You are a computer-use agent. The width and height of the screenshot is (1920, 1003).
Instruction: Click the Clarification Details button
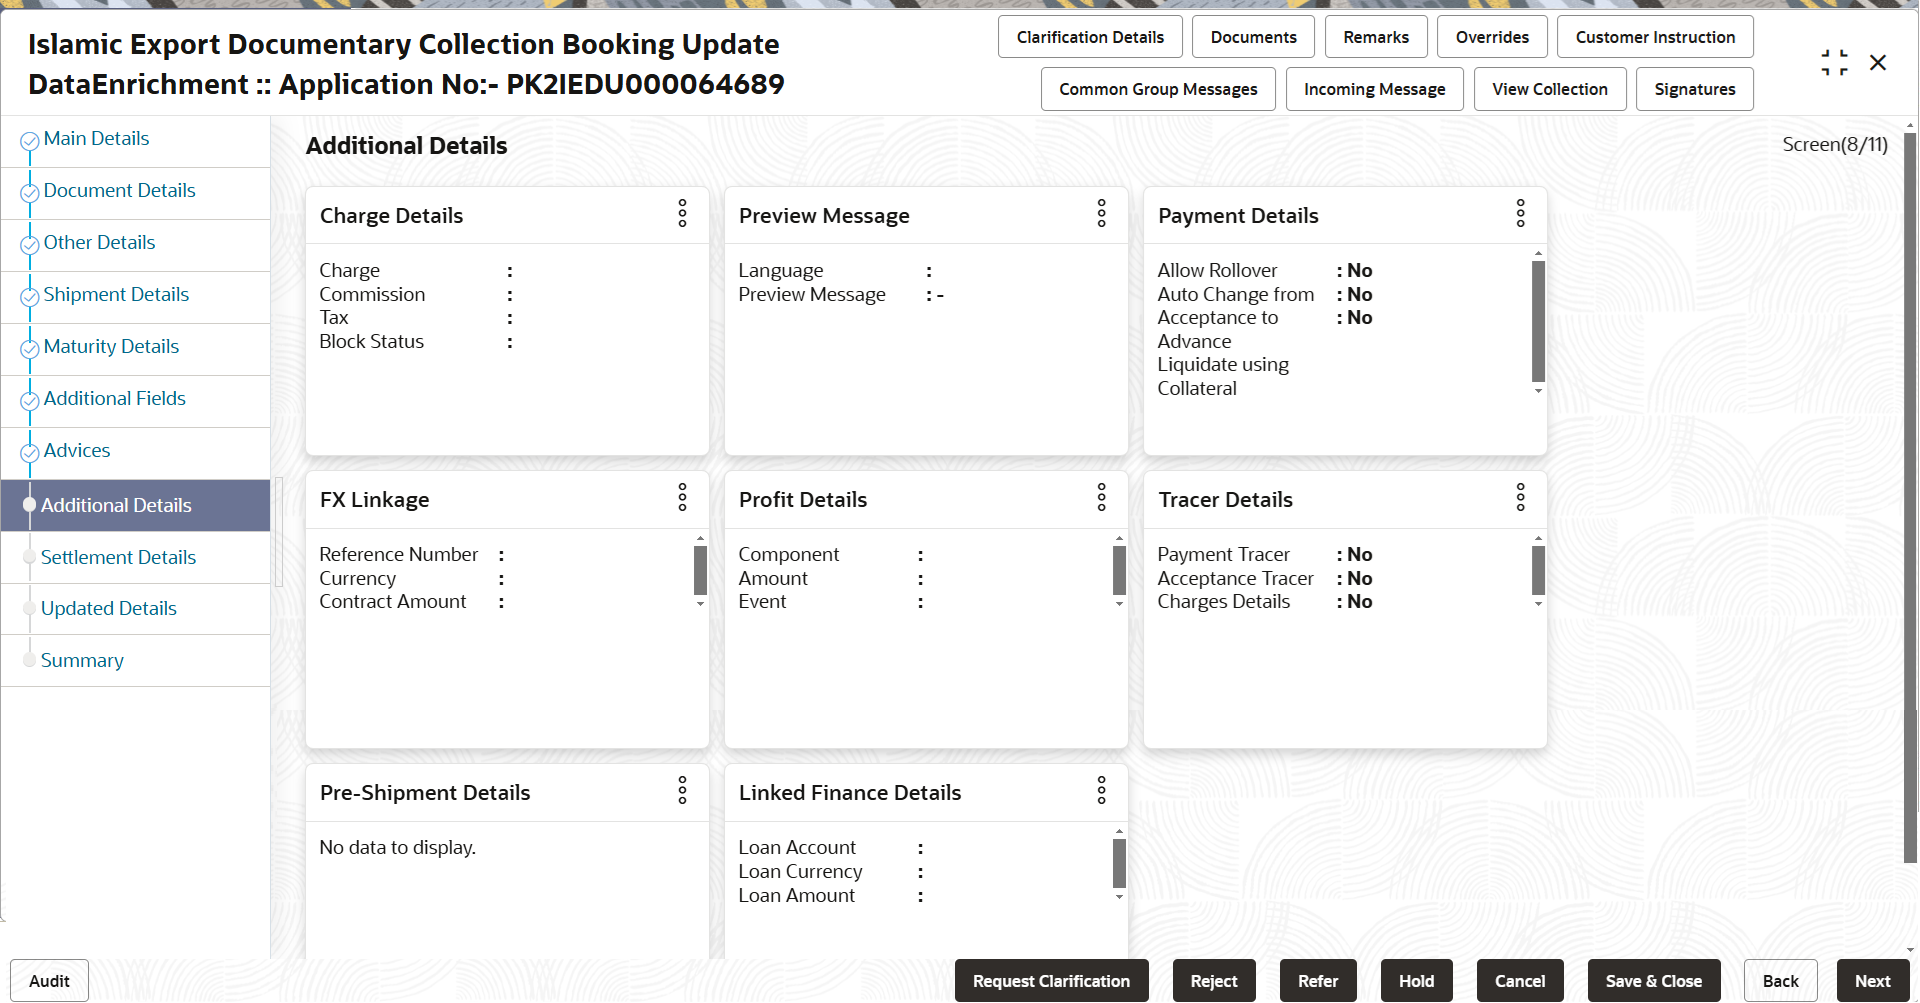(1090, 37)
